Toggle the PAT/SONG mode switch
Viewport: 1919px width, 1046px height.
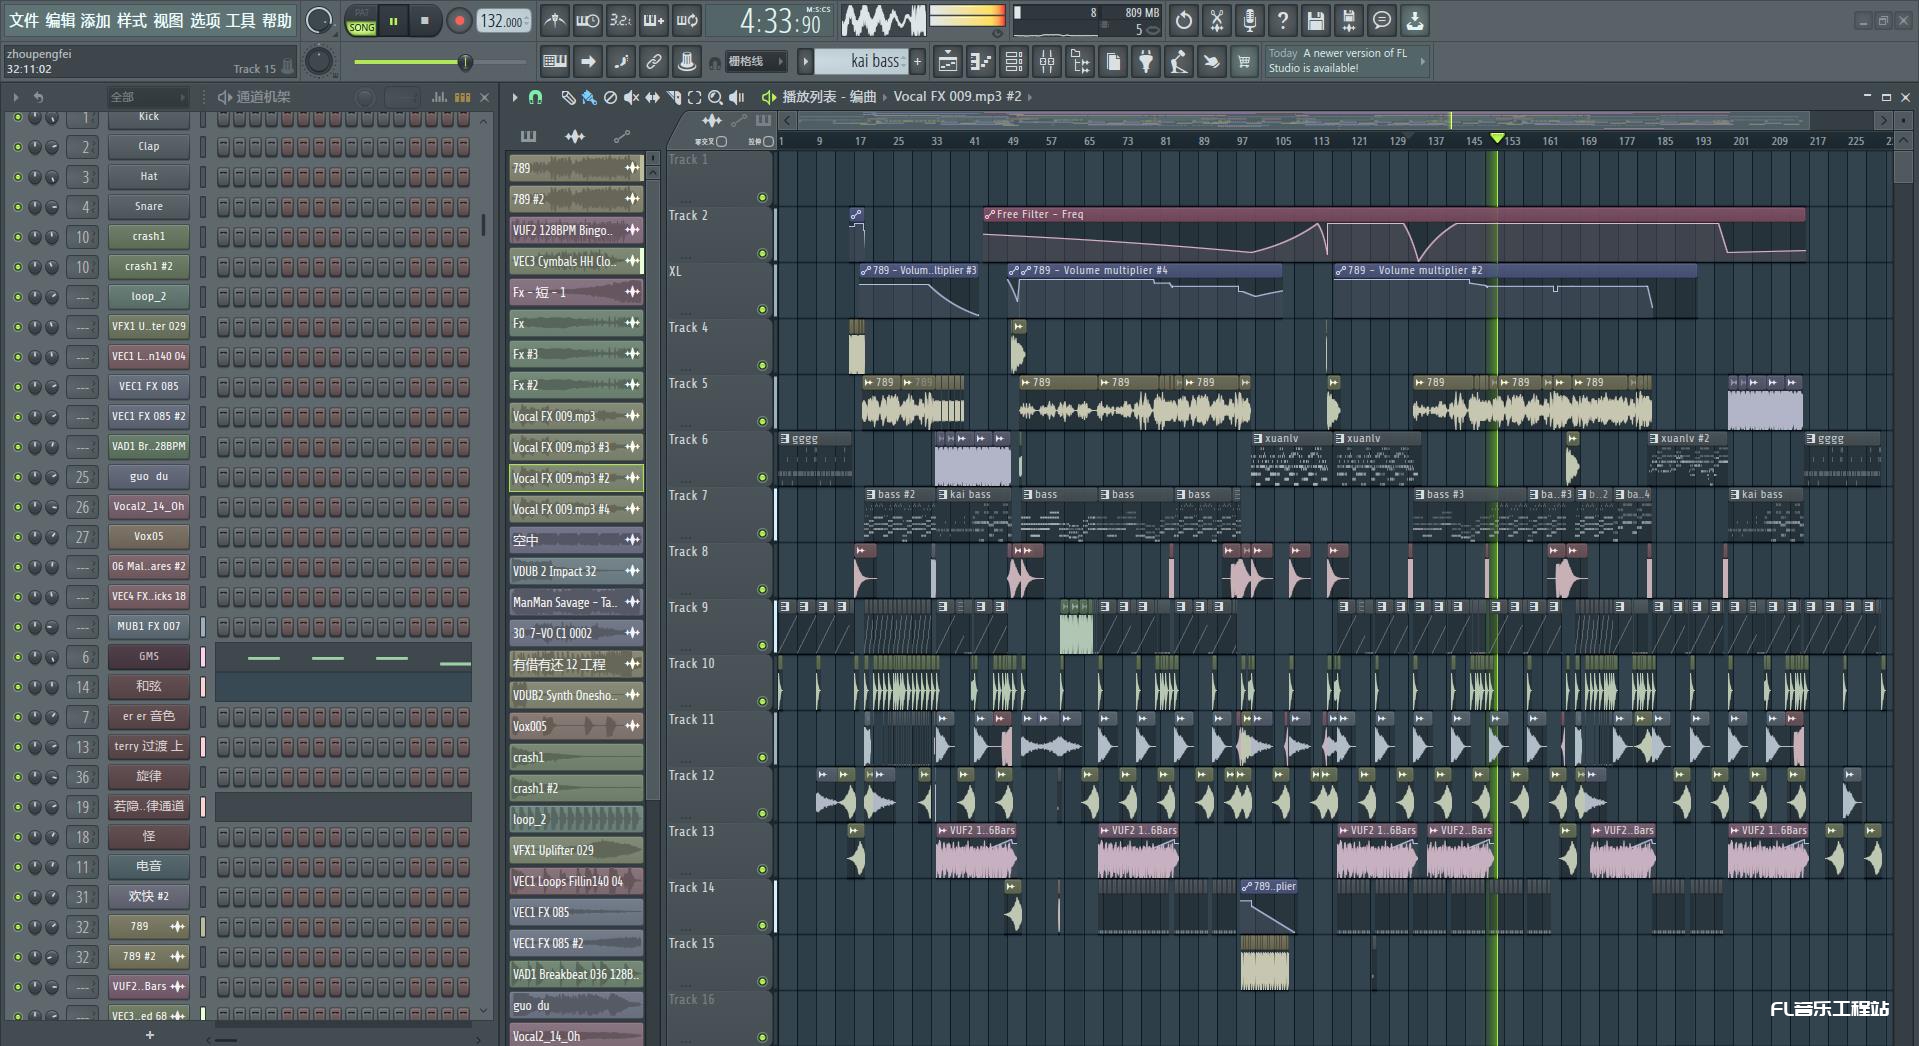[x=361, y=21]
